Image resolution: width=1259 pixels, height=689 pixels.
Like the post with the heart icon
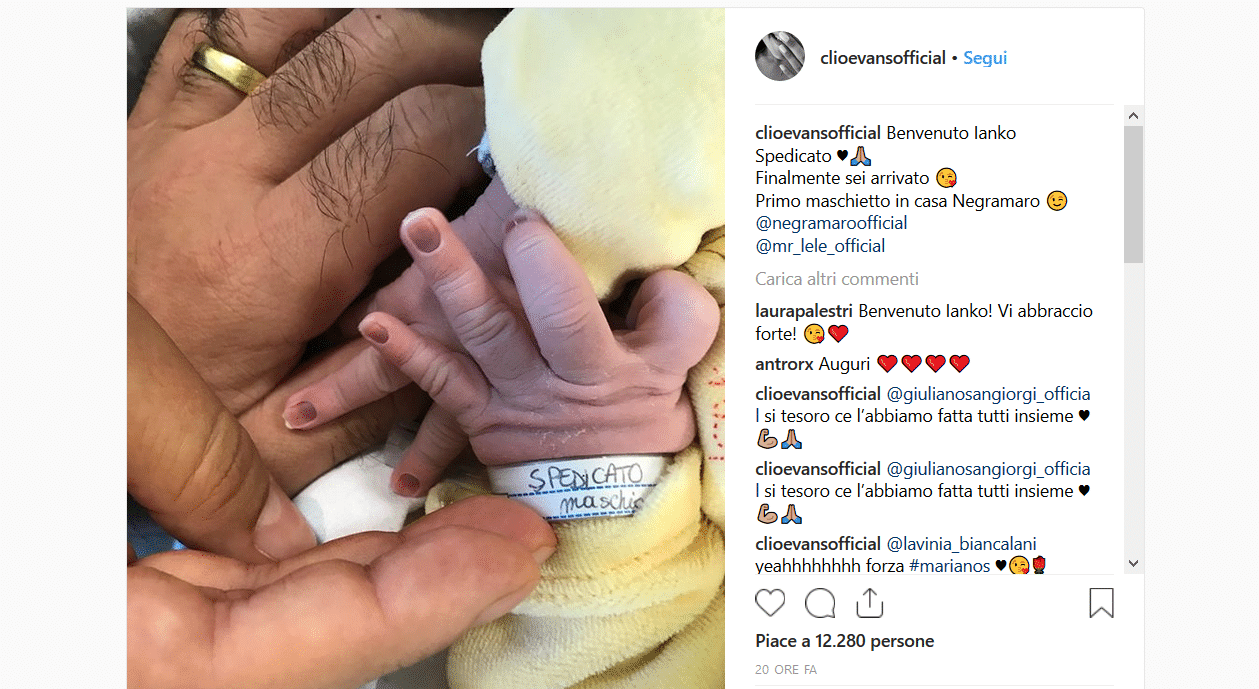[770, 603]
